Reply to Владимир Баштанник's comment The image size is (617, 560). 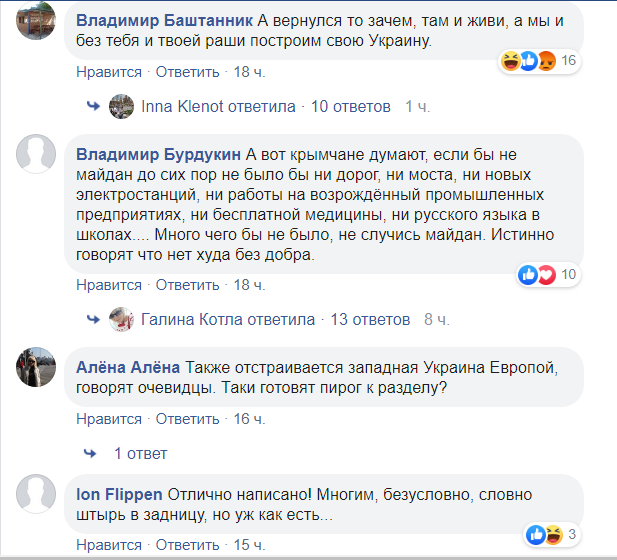click(x=187, y=71)
